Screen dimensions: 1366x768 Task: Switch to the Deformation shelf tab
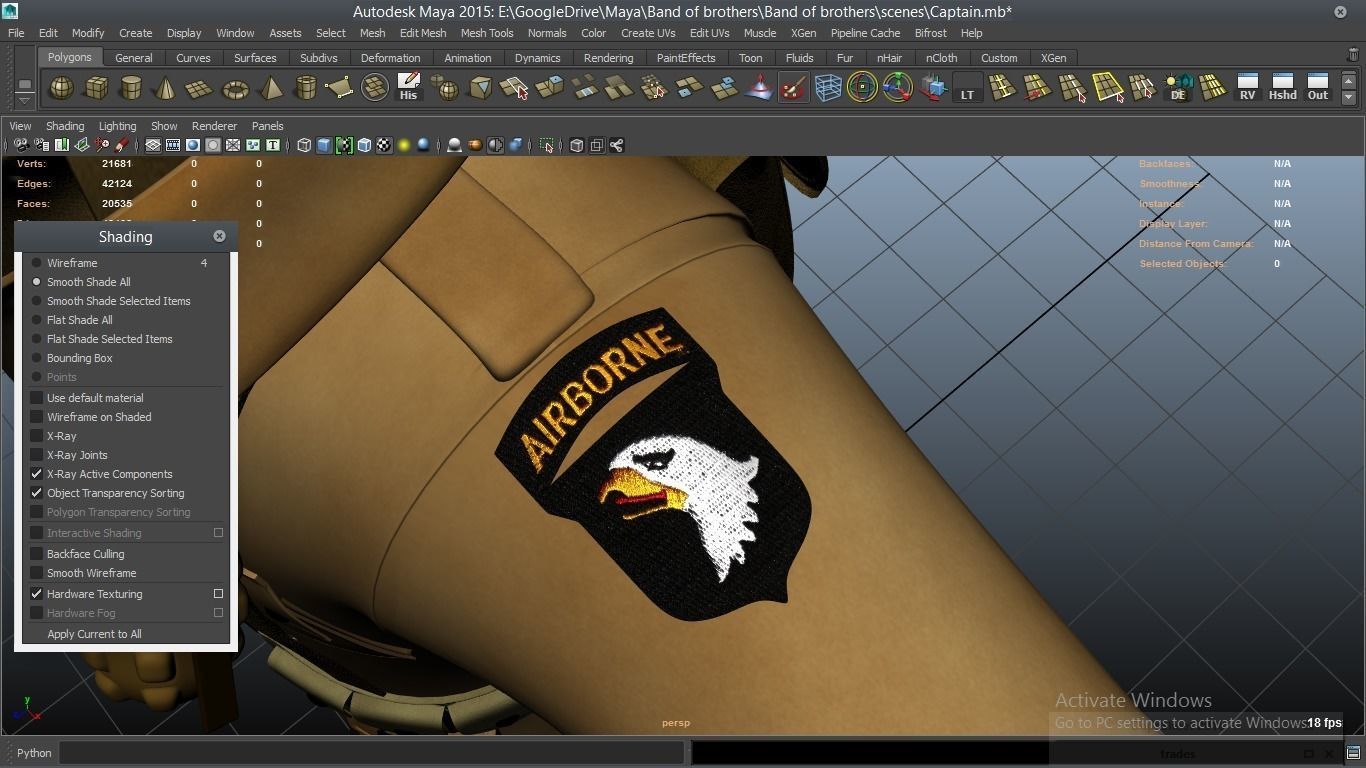point(390,58)
